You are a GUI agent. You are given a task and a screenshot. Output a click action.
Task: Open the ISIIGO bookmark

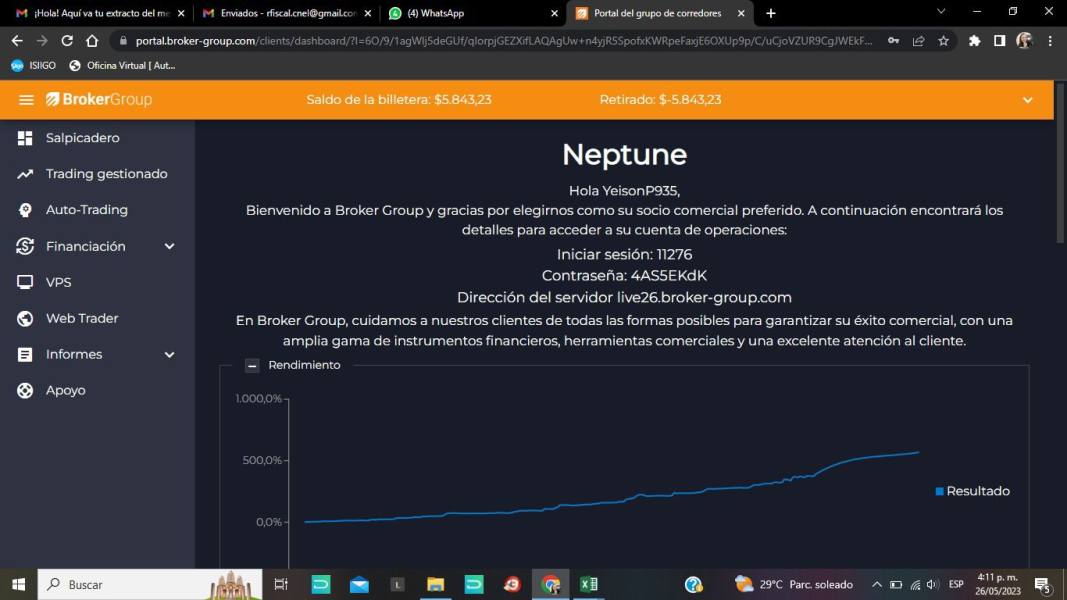pos(34,65)
